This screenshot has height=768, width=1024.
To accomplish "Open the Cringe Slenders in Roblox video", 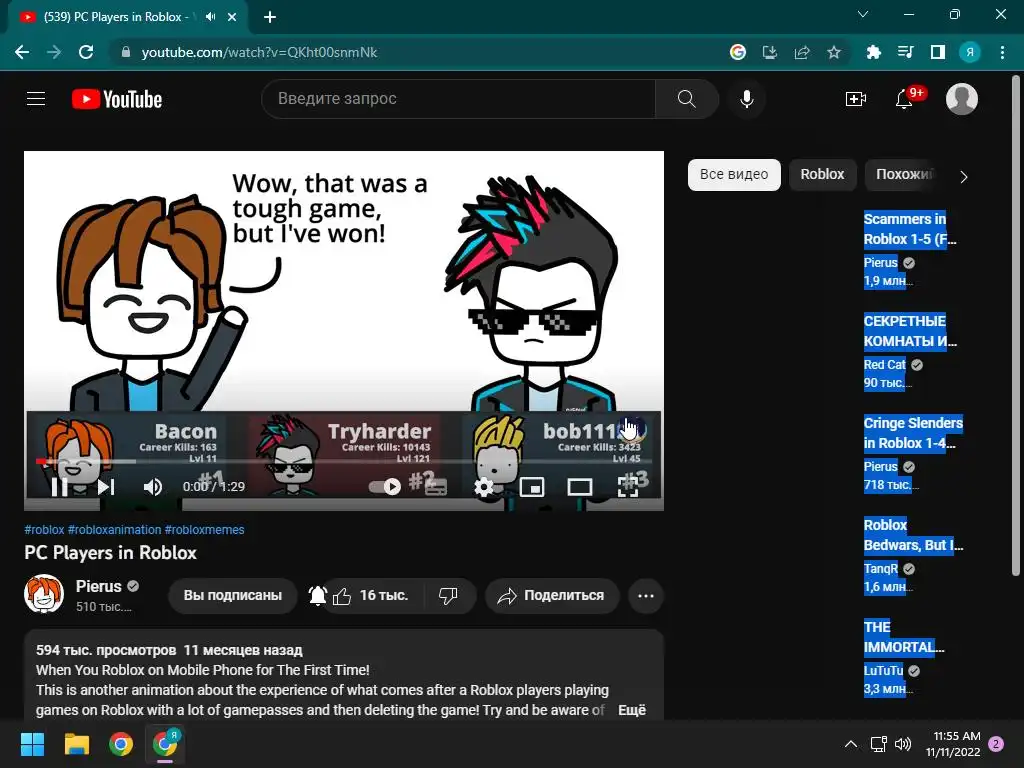I will [x=913, y=433].
